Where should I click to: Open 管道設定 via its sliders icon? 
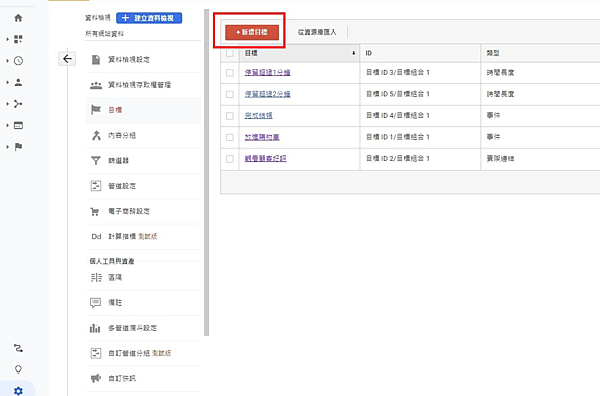point(96,186)
